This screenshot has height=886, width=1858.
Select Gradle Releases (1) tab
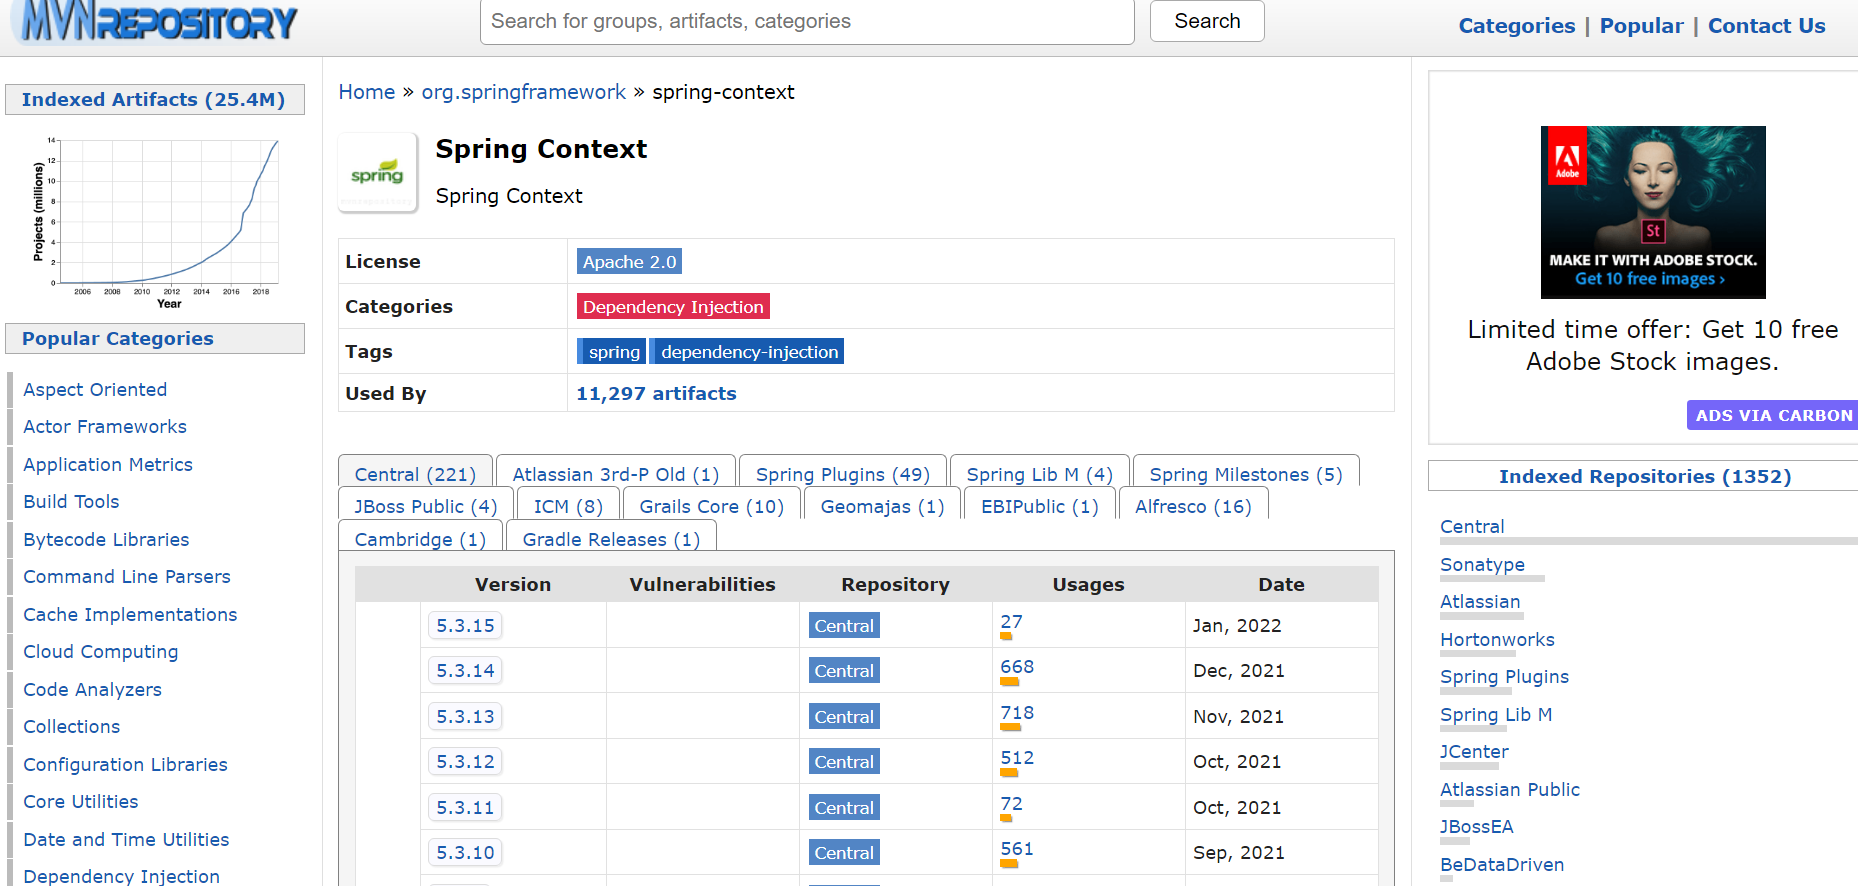611,539
